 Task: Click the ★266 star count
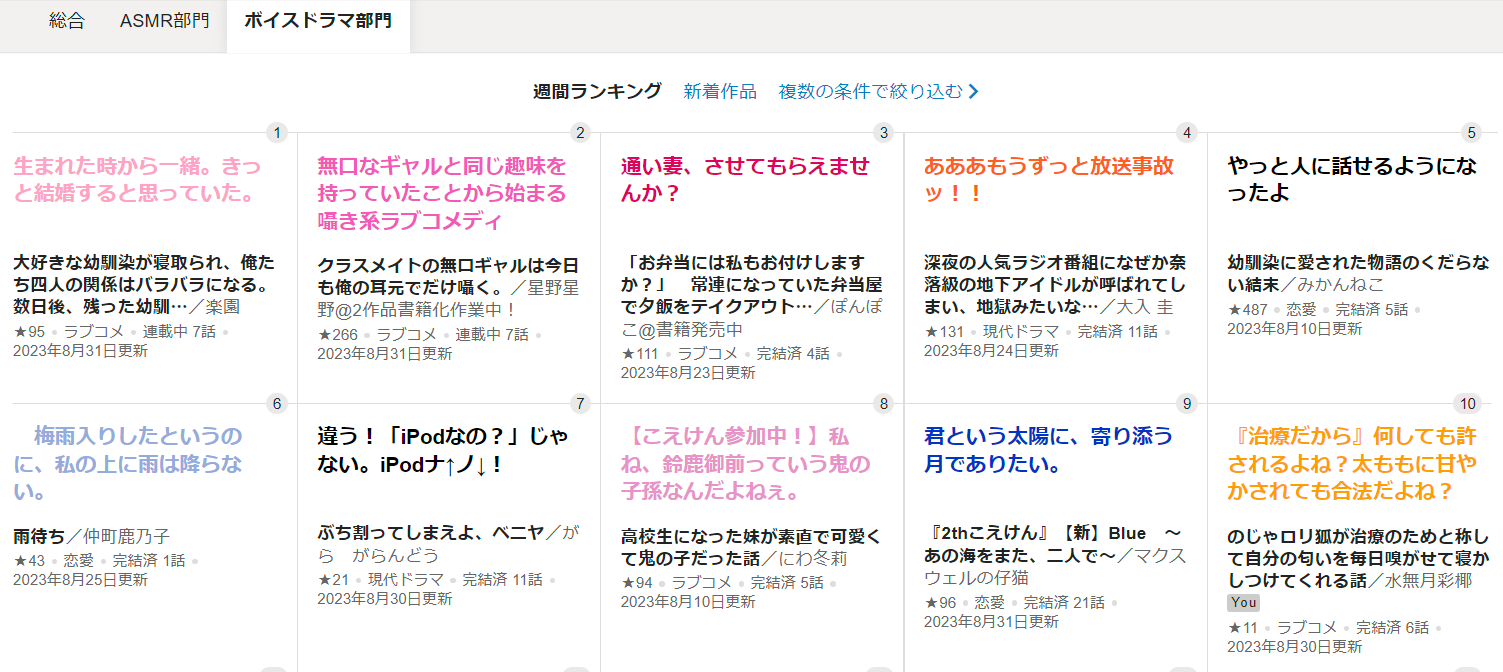(337, 335)
